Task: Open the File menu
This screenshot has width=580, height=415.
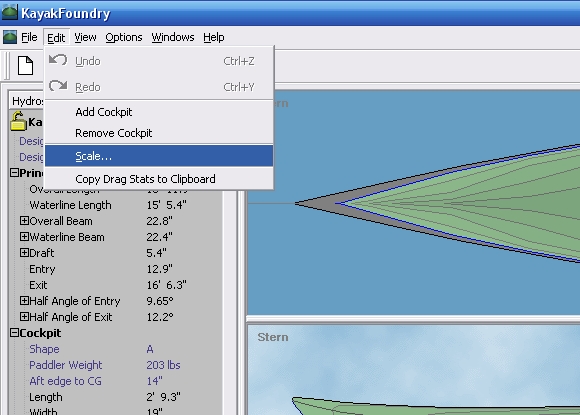Action: pos(29,37)
